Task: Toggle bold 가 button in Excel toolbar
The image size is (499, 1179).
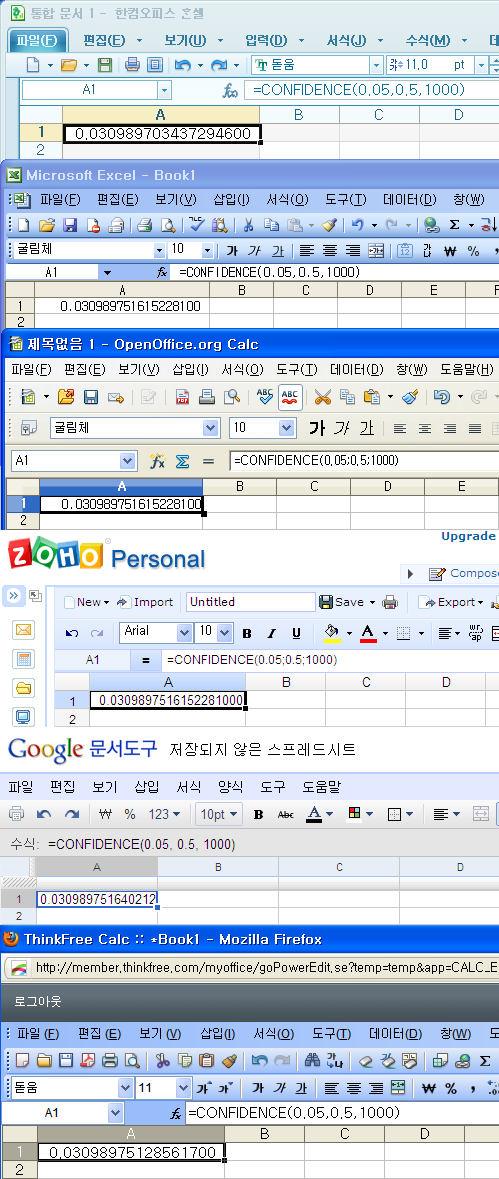Action: (x=232, y=250)
